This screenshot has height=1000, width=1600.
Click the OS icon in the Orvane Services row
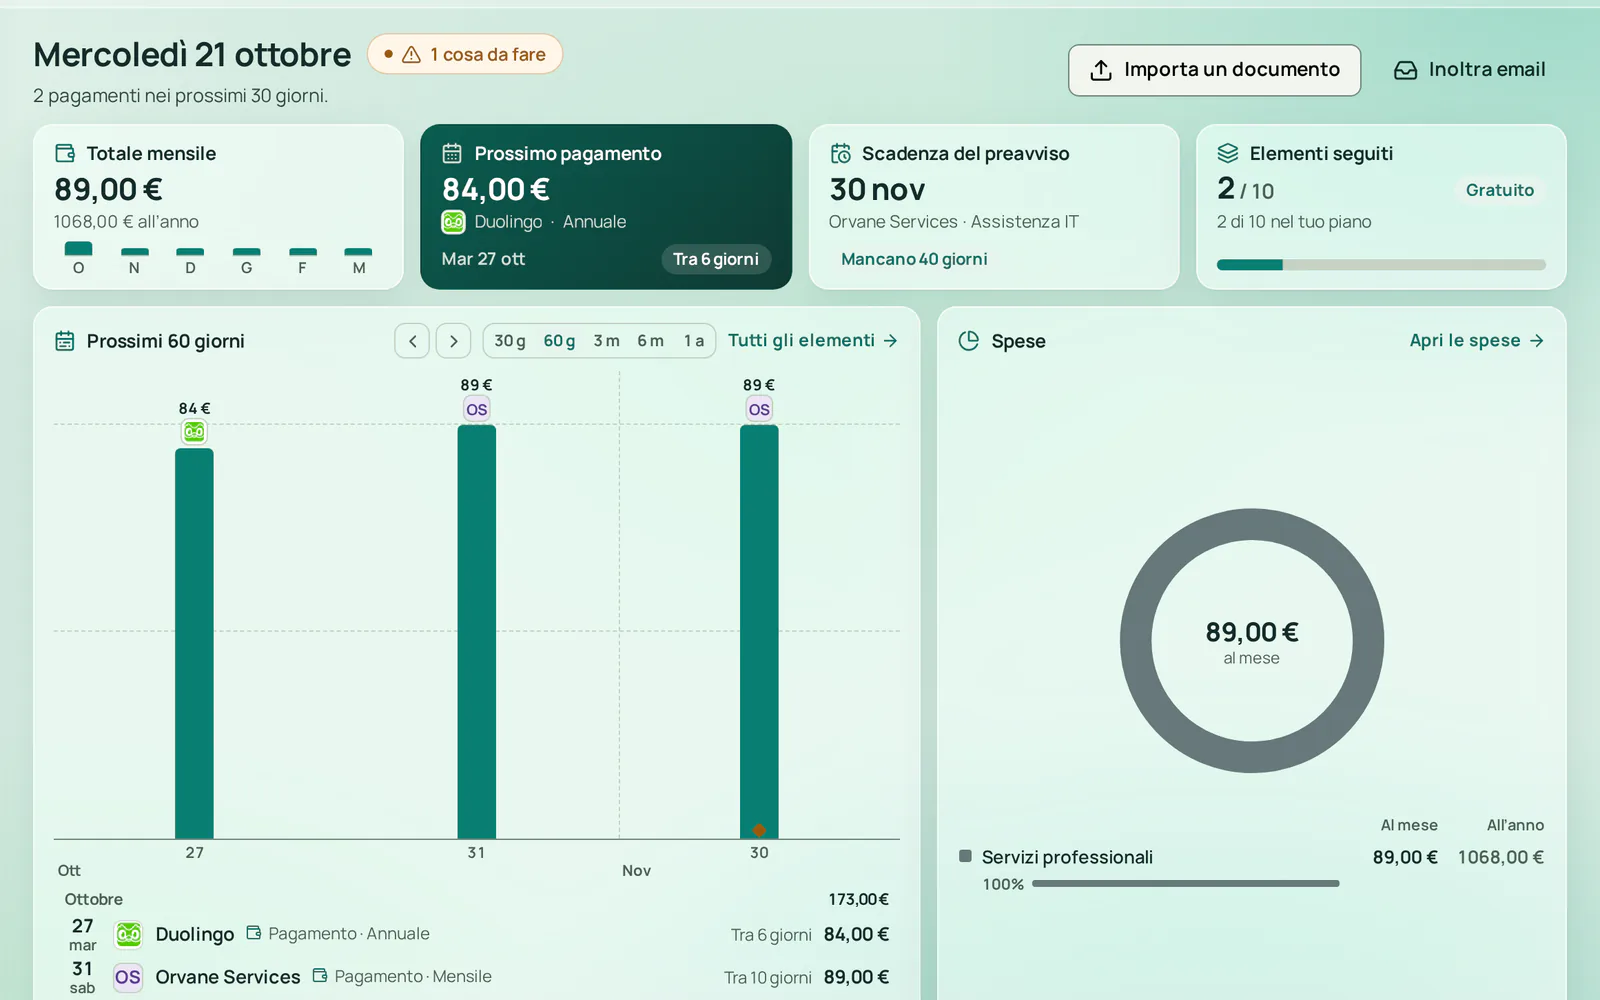click(x=128, y=977)
